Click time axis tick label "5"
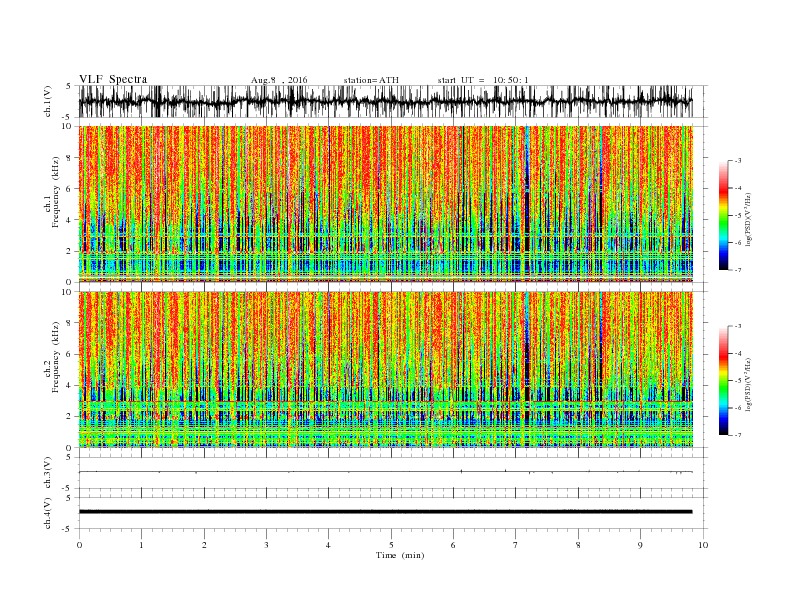Screen dimensions: 792x612 391,545
